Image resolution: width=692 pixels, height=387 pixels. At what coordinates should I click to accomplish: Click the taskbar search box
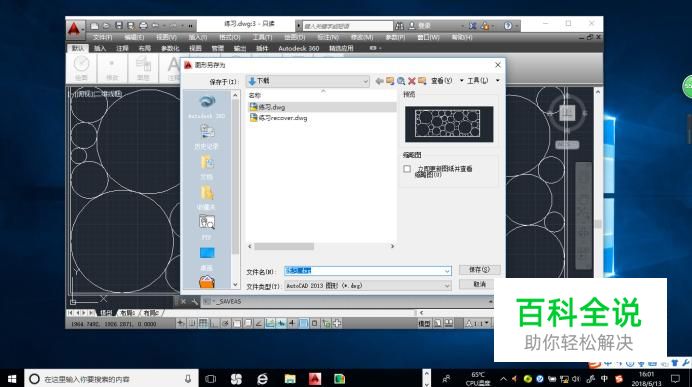coord(112,379)
